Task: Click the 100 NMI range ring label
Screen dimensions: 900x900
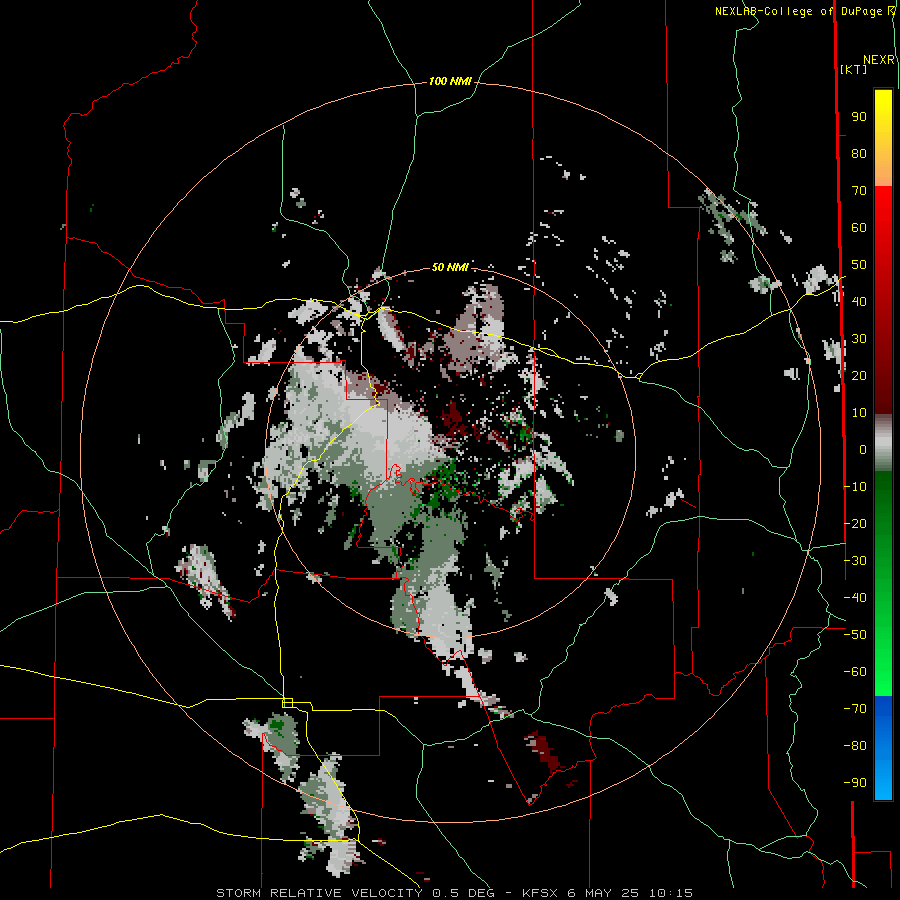Action: [x=449, y=82]
